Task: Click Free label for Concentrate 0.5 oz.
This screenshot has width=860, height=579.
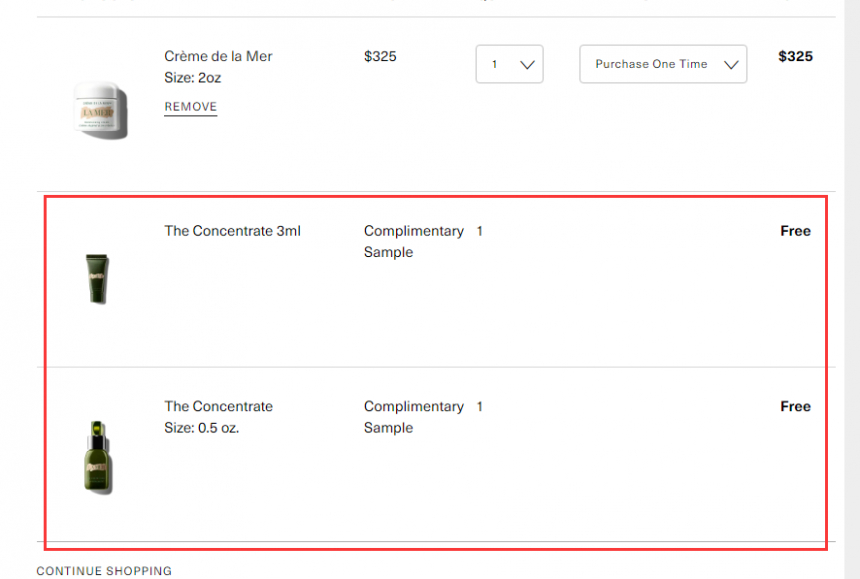Action: coord(795,406)
